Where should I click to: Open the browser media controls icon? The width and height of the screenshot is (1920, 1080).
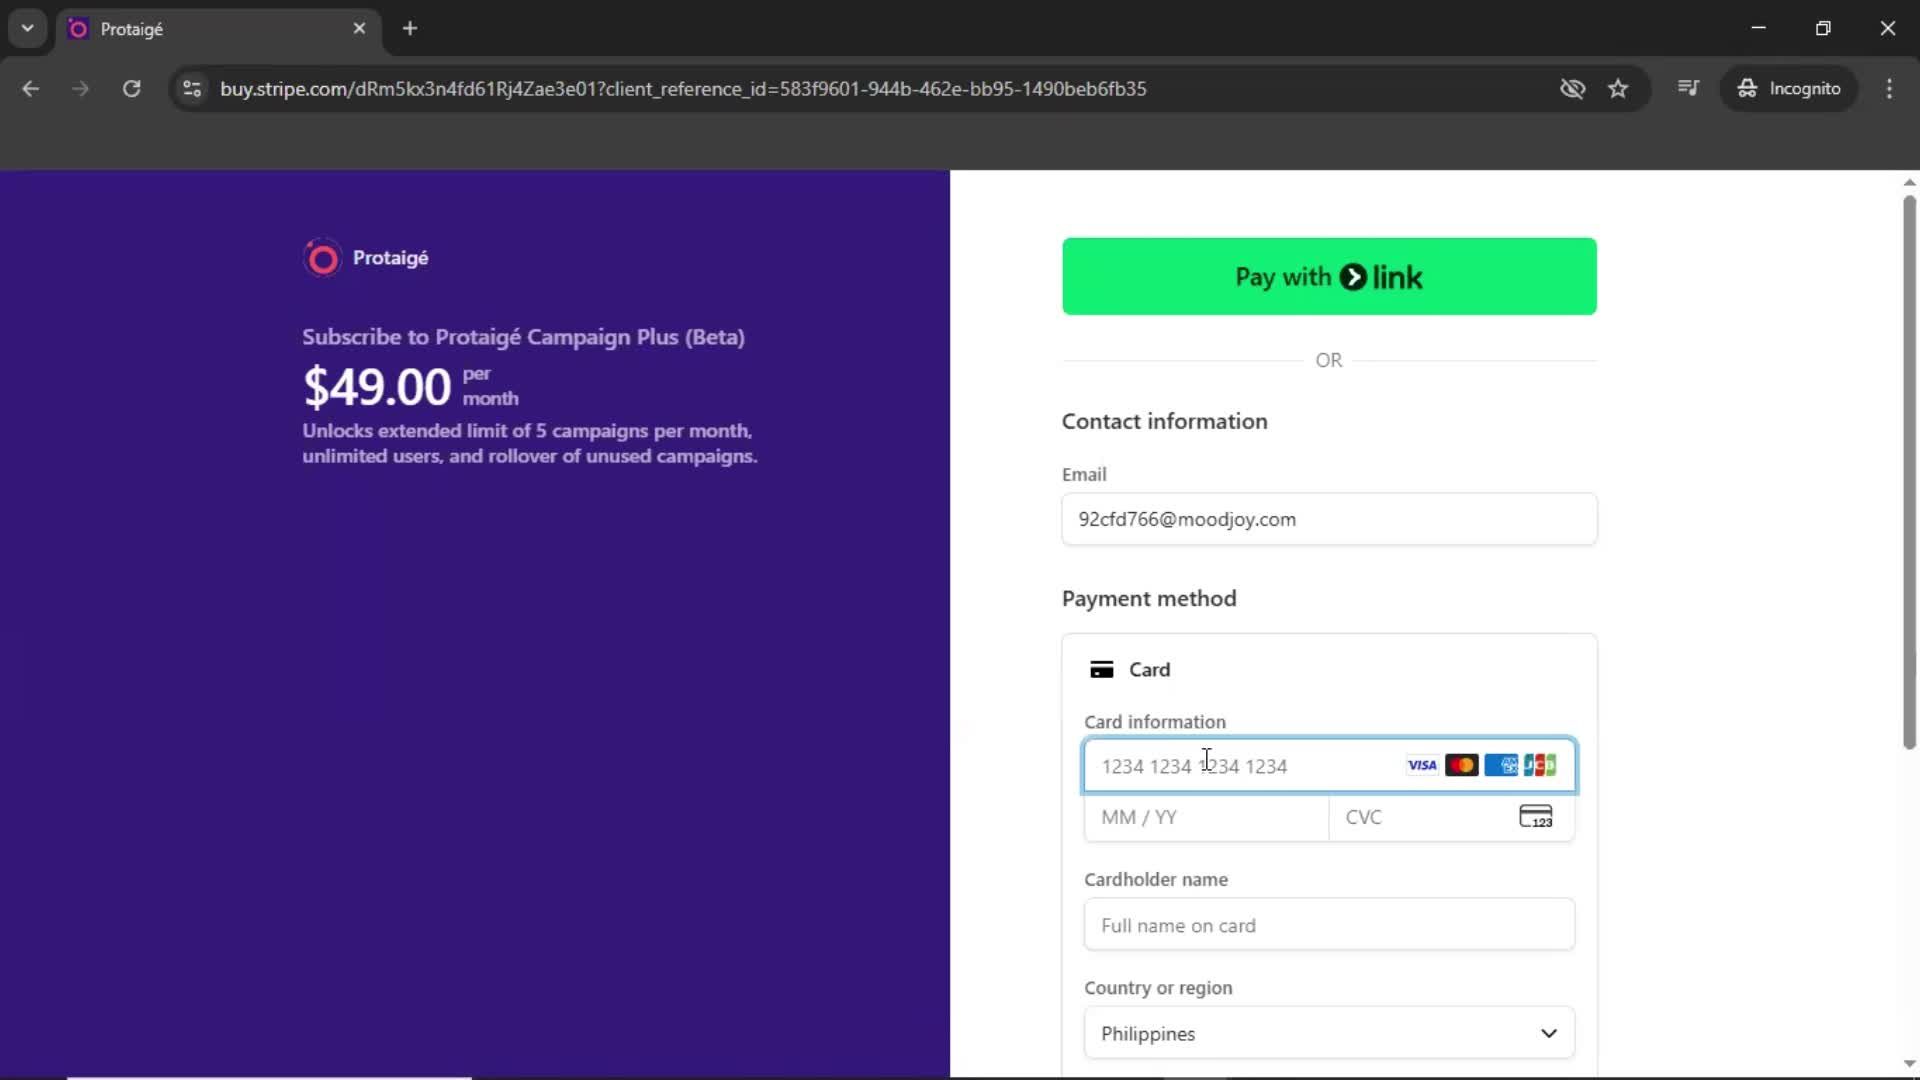1688,88
